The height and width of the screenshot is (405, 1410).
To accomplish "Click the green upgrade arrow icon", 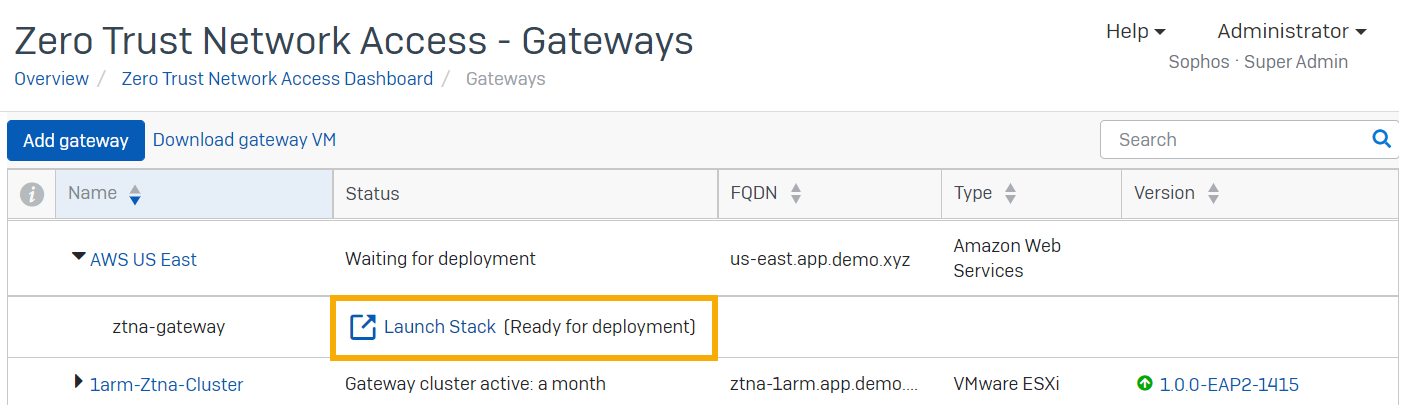I will [x=1145, y=384].
